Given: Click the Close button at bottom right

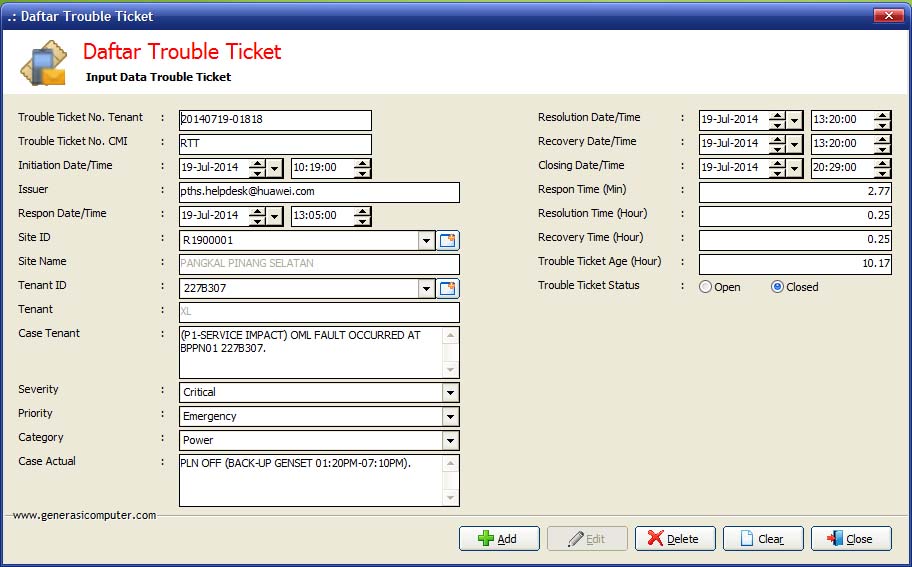Looking at the screenshot, I should click(850, 539).
